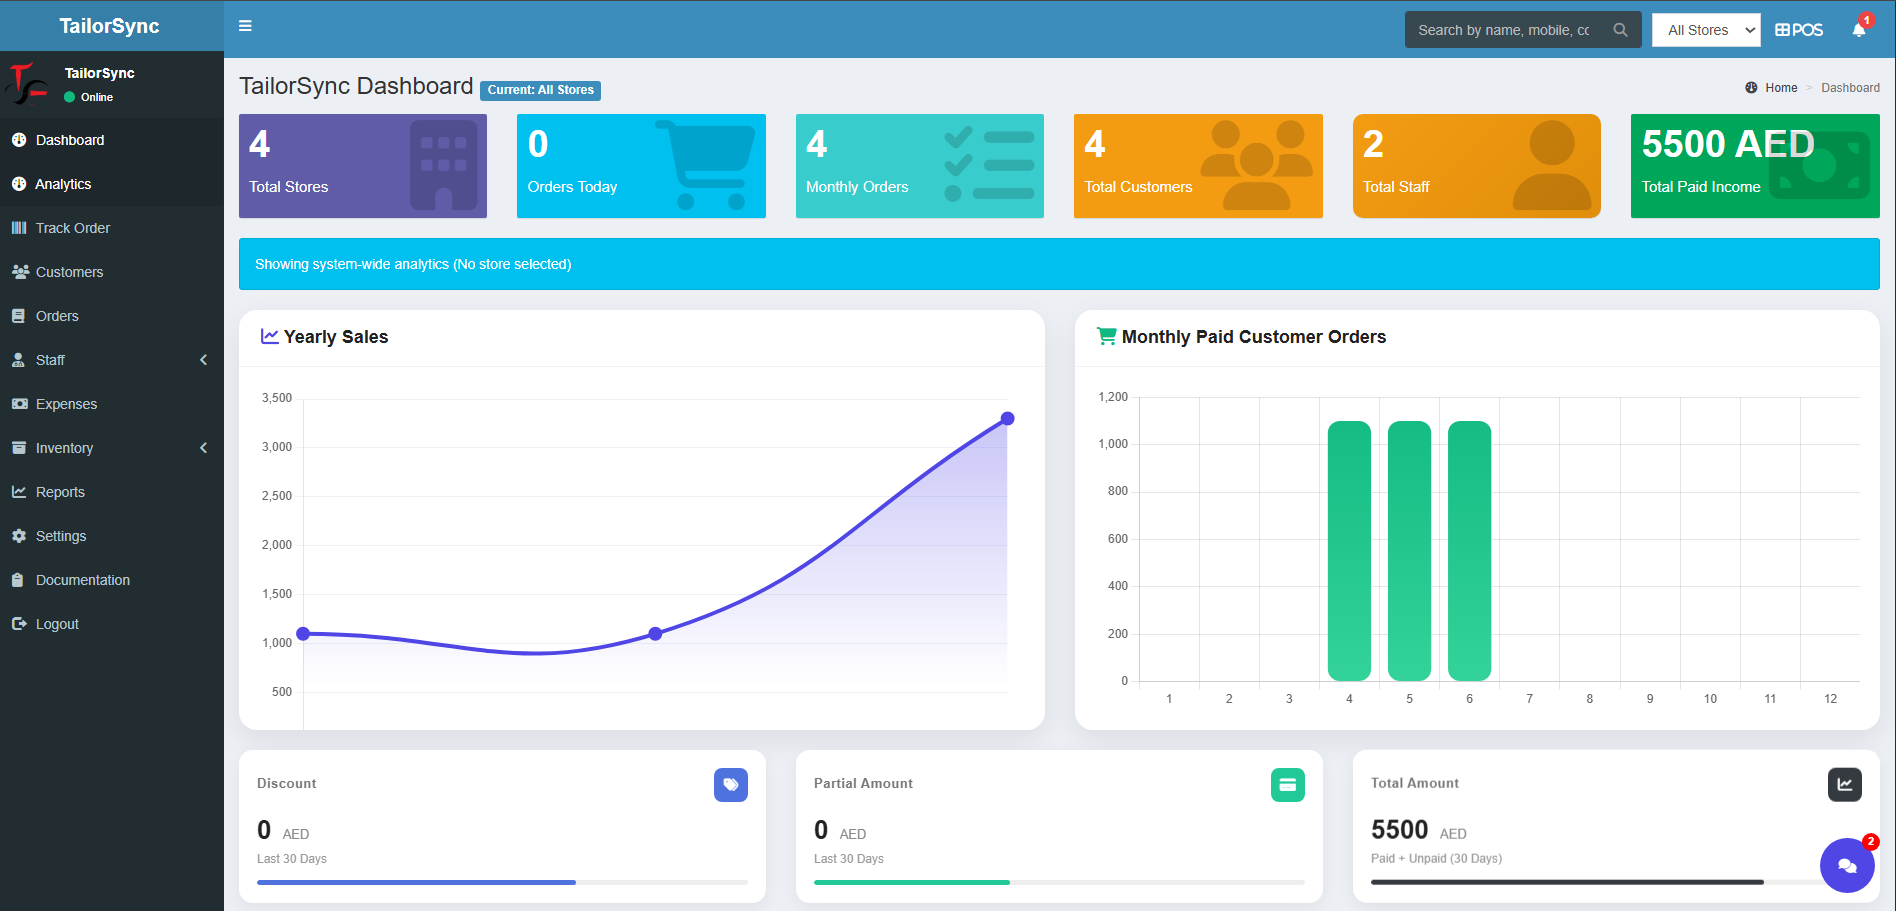Open the POS grid icon
This screenshot has width=1896, height=911.
[x=1783, y=30]
